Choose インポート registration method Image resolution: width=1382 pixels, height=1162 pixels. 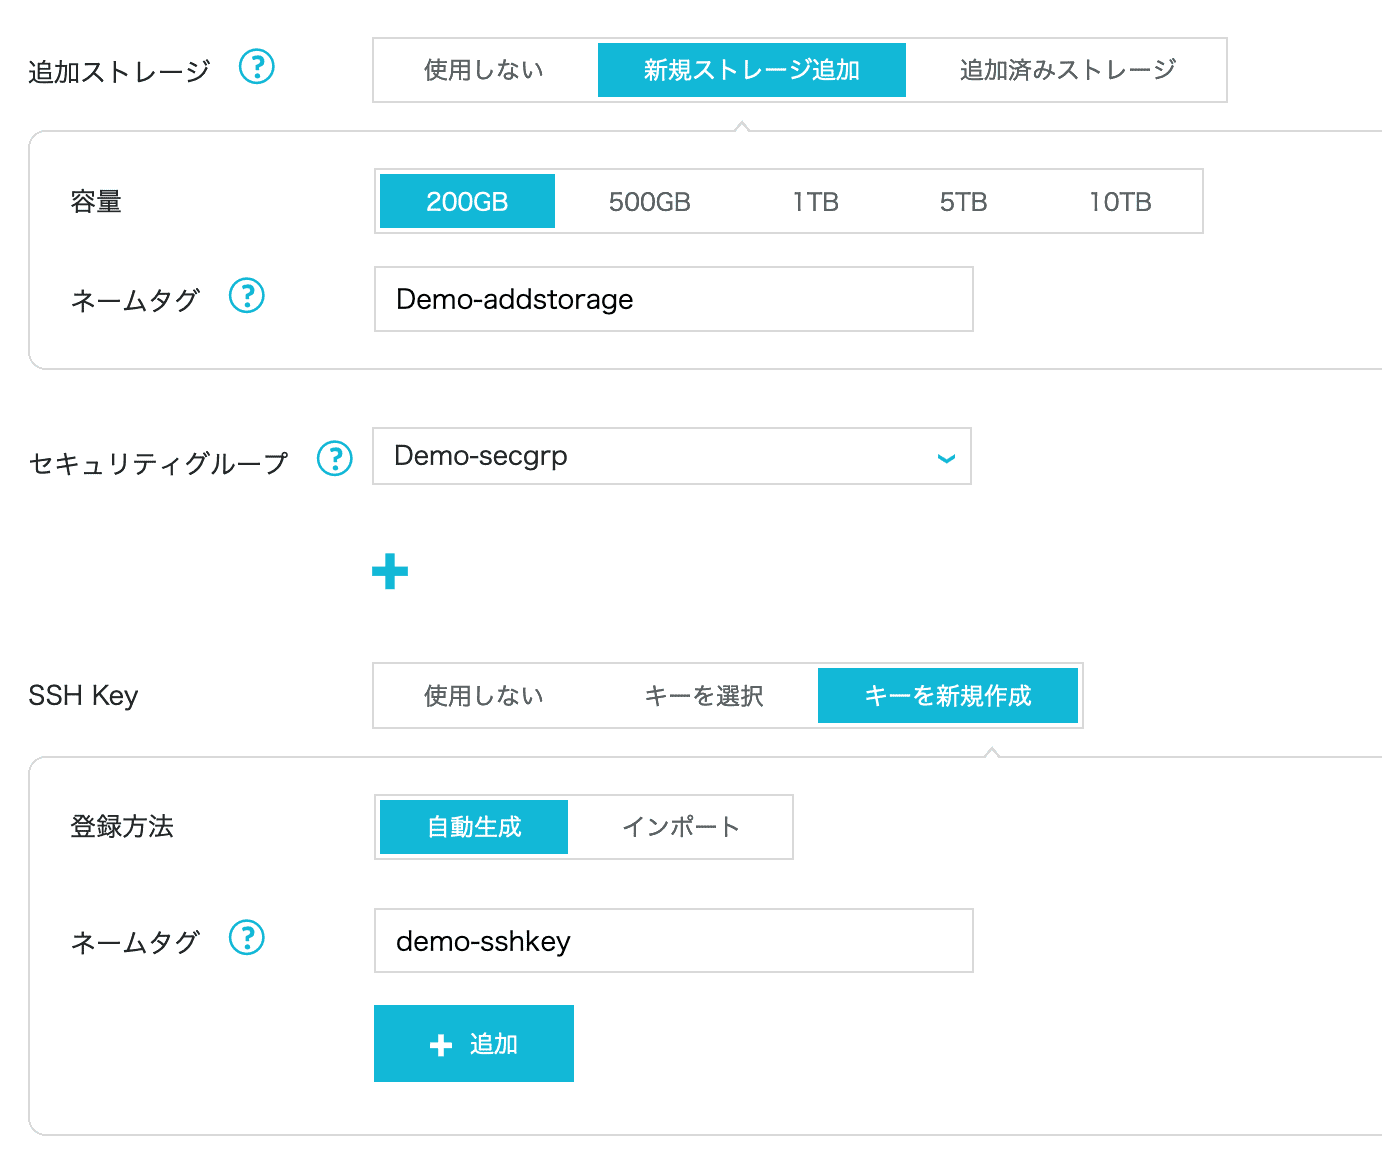(x=680, y=827)
